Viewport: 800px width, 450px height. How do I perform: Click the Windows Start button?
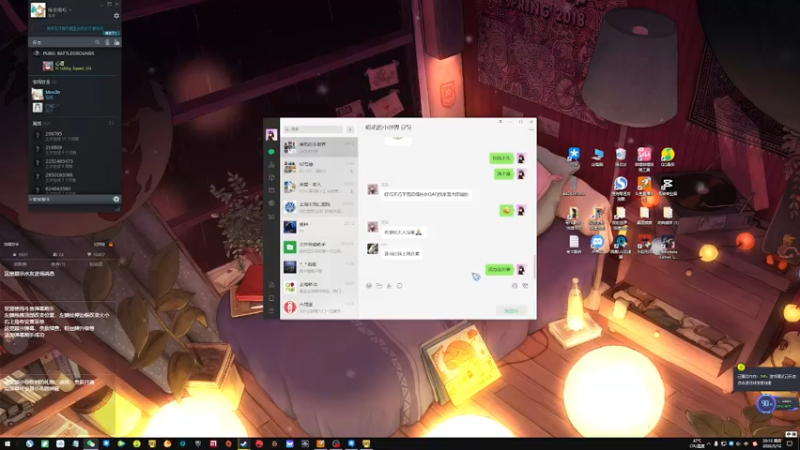pyautogui.click(x=7, y=444)
